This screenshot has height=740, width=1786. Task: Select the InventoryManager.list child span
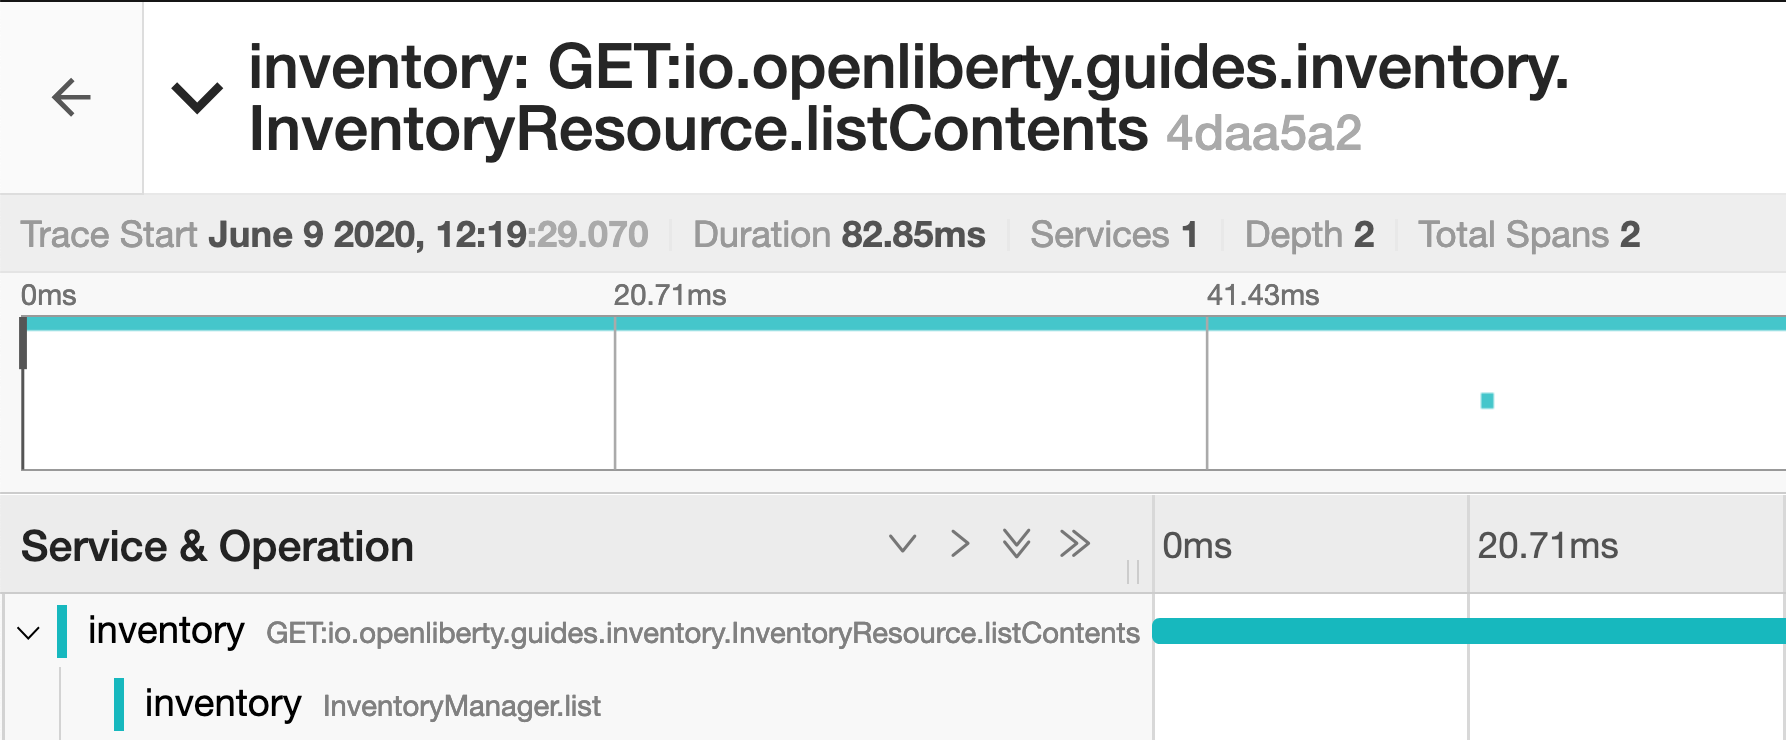[x=461, y=706]
